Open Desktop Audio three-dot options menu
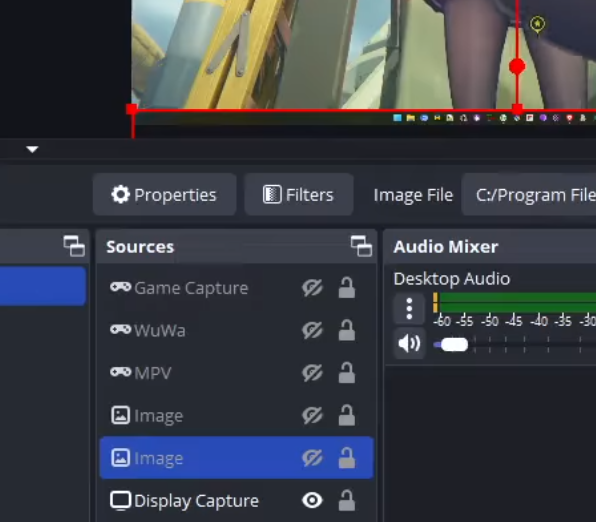 click(x=409, y=308)
